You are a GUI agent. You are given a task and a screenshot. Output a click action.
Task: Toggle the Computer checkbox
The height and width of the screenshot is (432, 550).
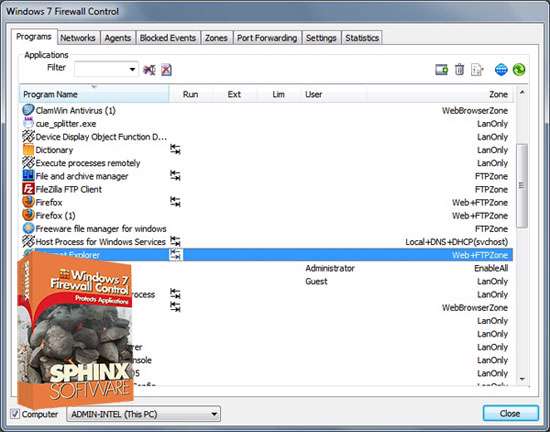(15, 414)
